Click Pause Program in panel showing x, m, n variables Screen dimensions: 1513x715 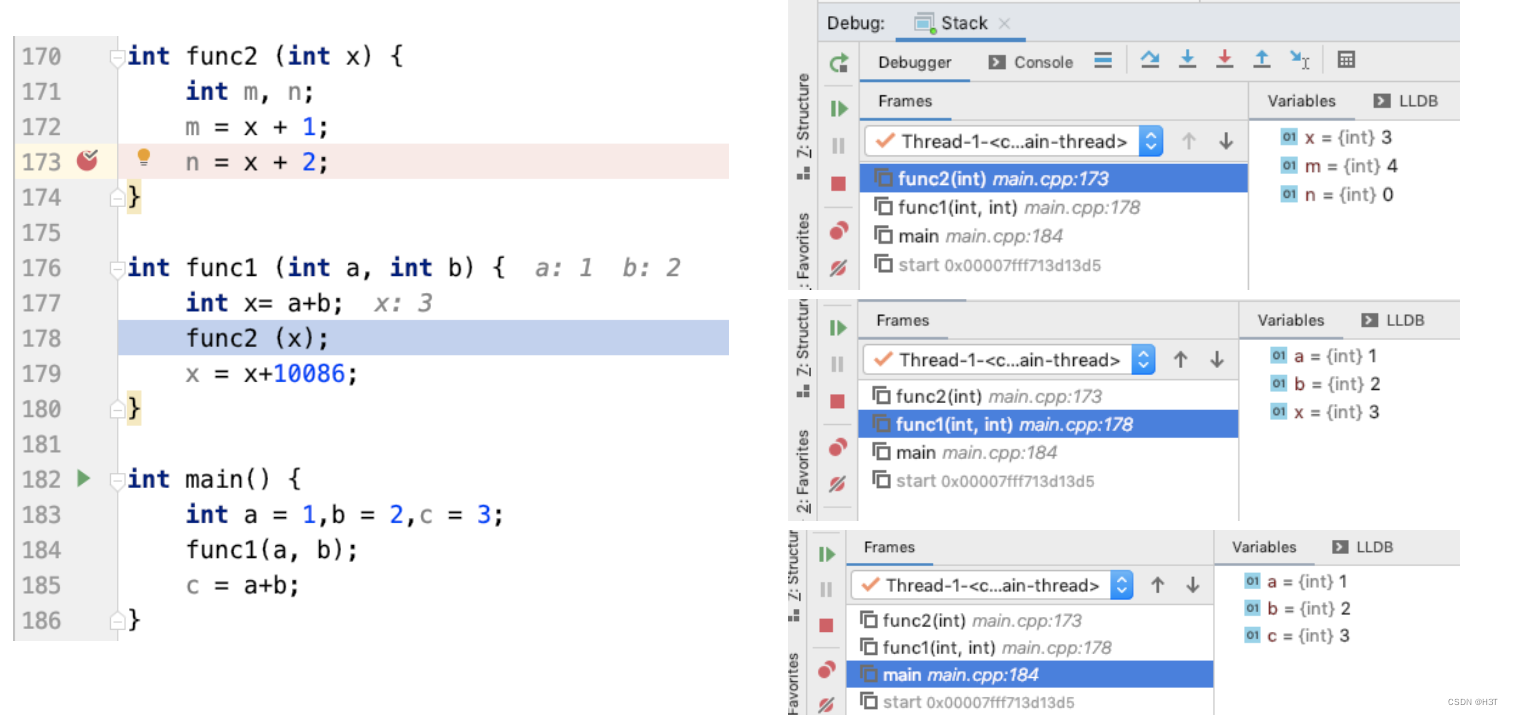pyautogui.click(x=838, y=145)
